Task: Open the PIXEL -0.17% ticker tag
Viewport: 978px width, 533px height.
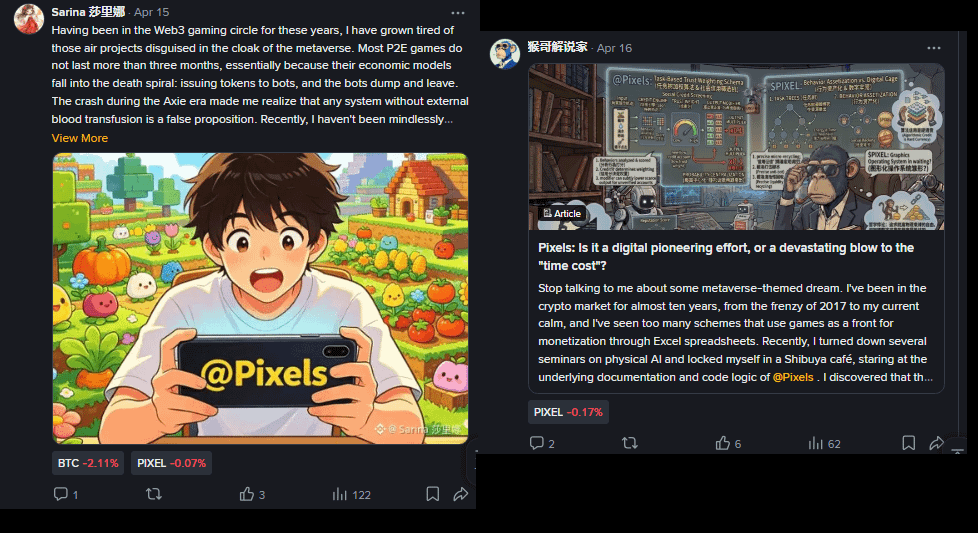Action: coord(568,412)
